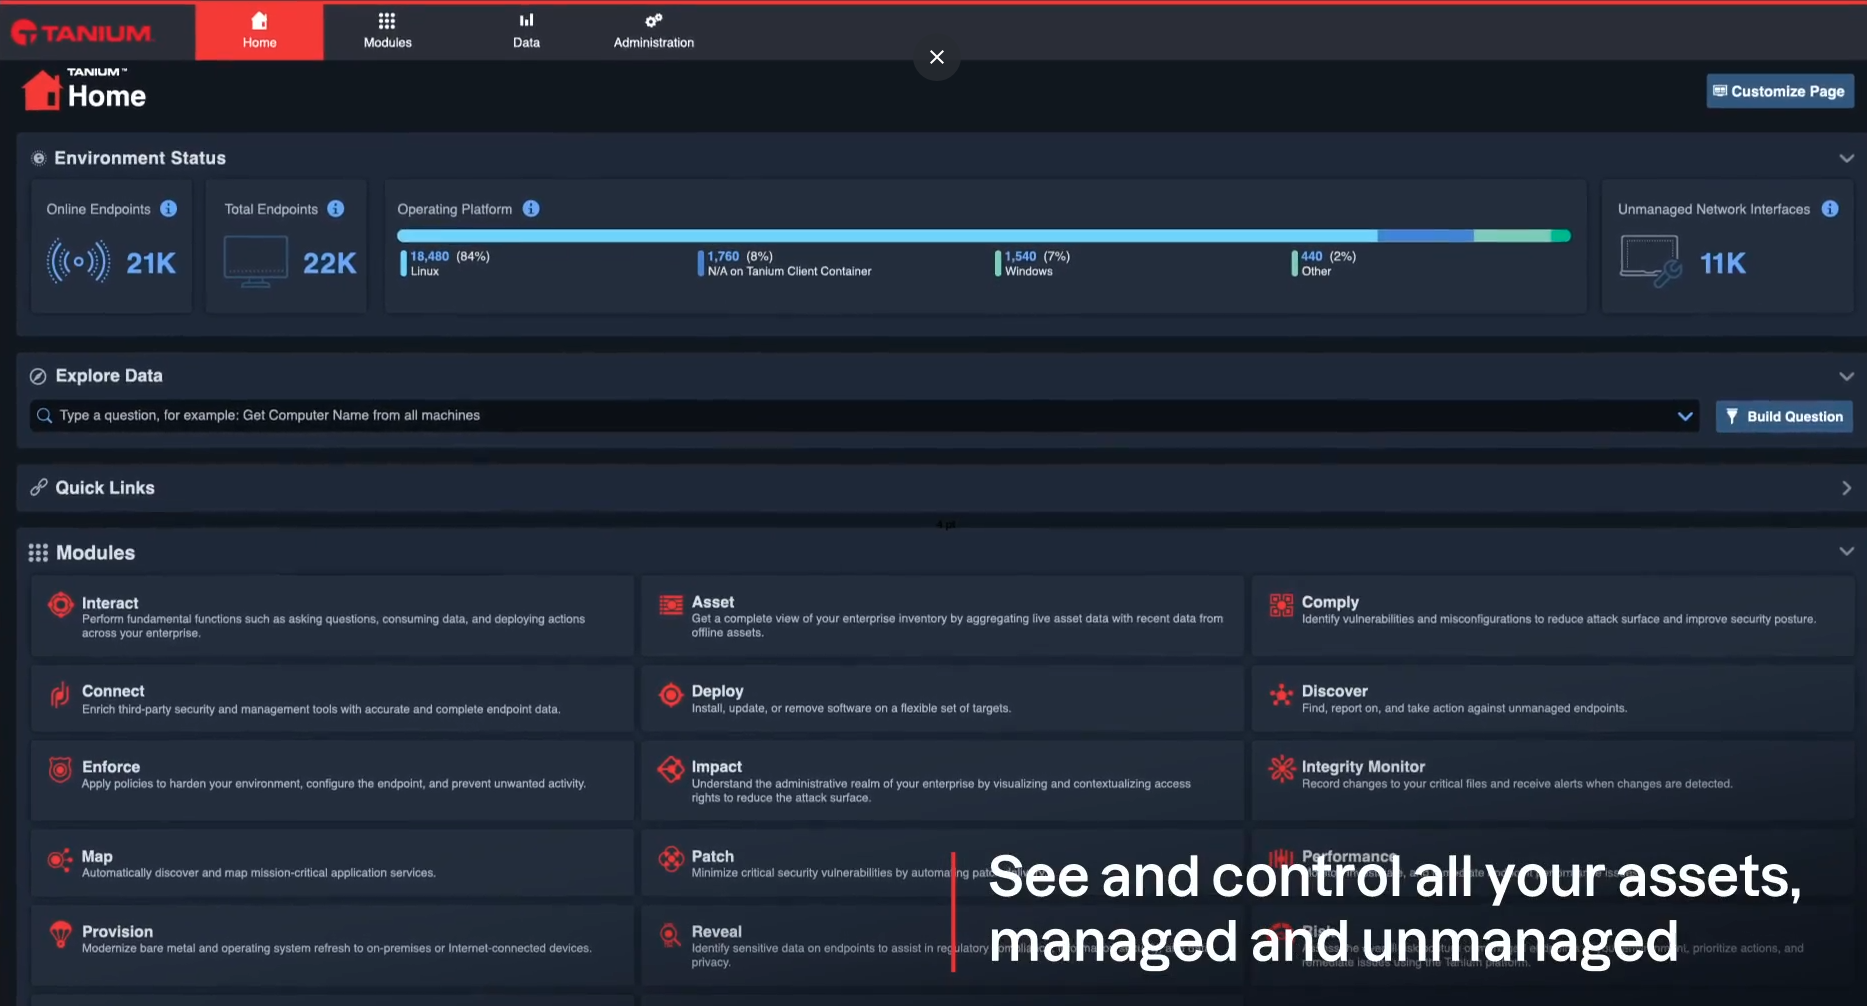
Task: Open the Comply module
Action: pos(1553,615)
